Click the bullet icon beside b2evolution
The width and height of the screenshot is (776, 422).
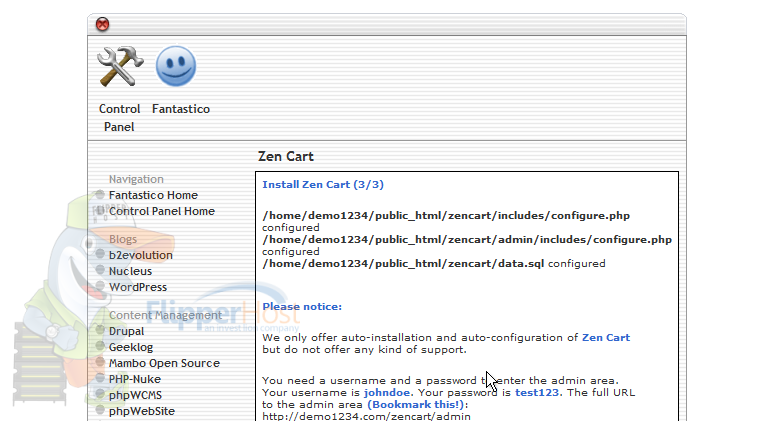tap(100, 254)
